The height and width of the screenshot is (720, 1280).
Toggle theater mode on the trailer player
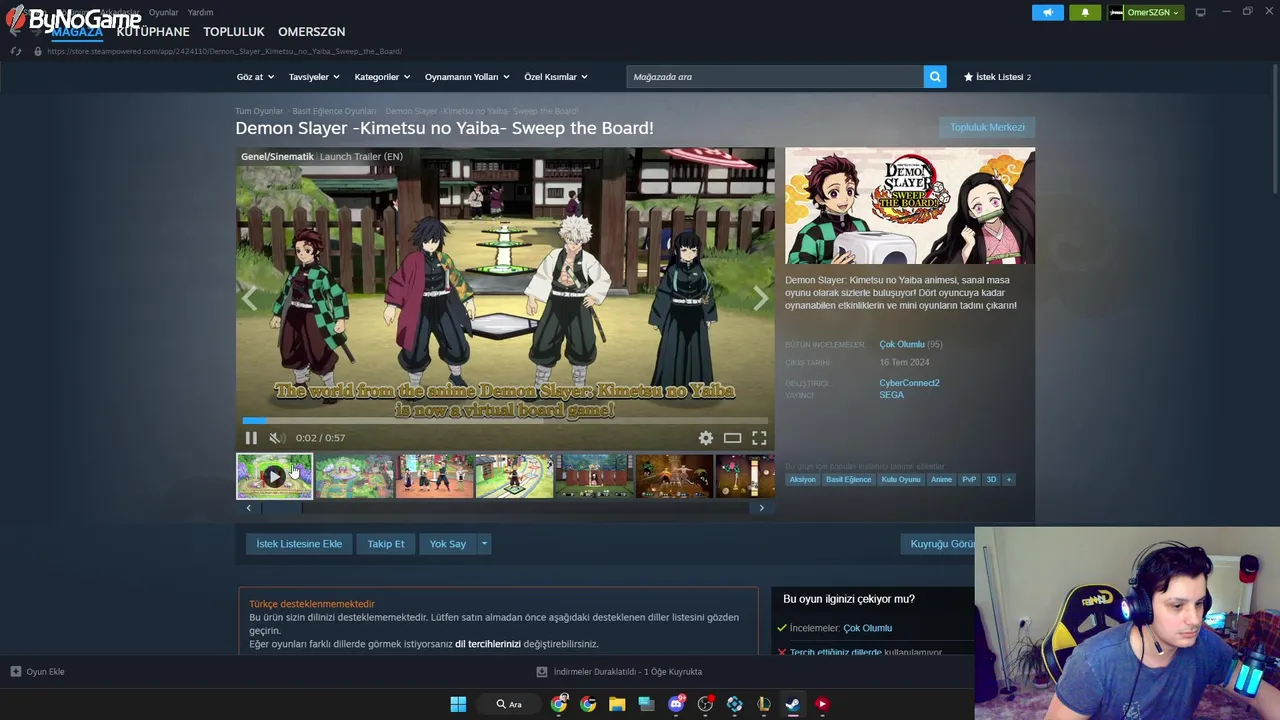tap(733, 438)
